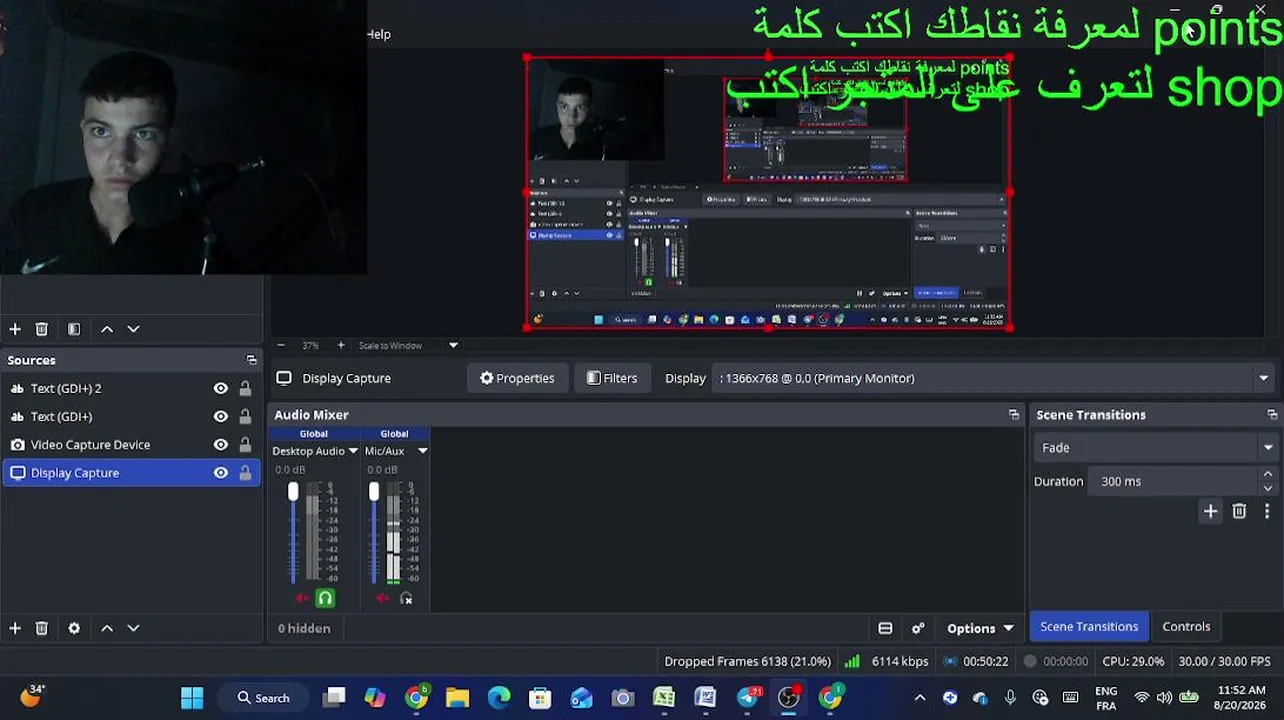Click the 0 hidden button in the Audio Mixer
Screen dimensions: 1284x720
click(304, 628)
